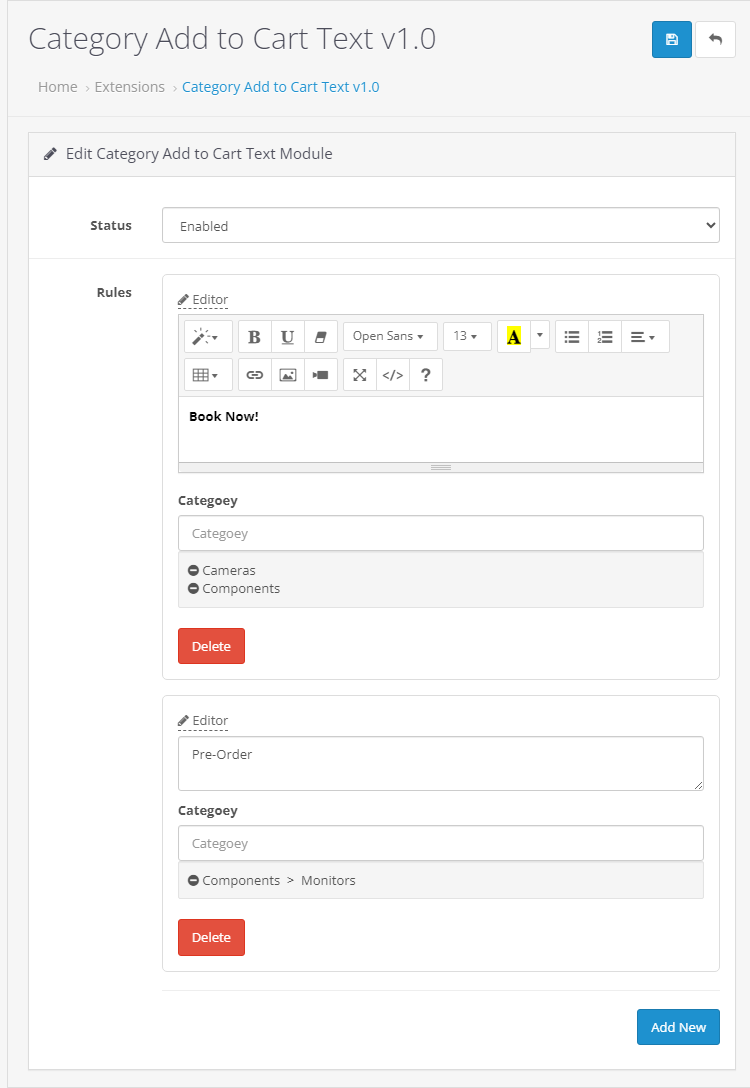This screenshot has height=1088, width=750.
Task: Open the Status dropdown set to Enabled
Action: (440, 225)
